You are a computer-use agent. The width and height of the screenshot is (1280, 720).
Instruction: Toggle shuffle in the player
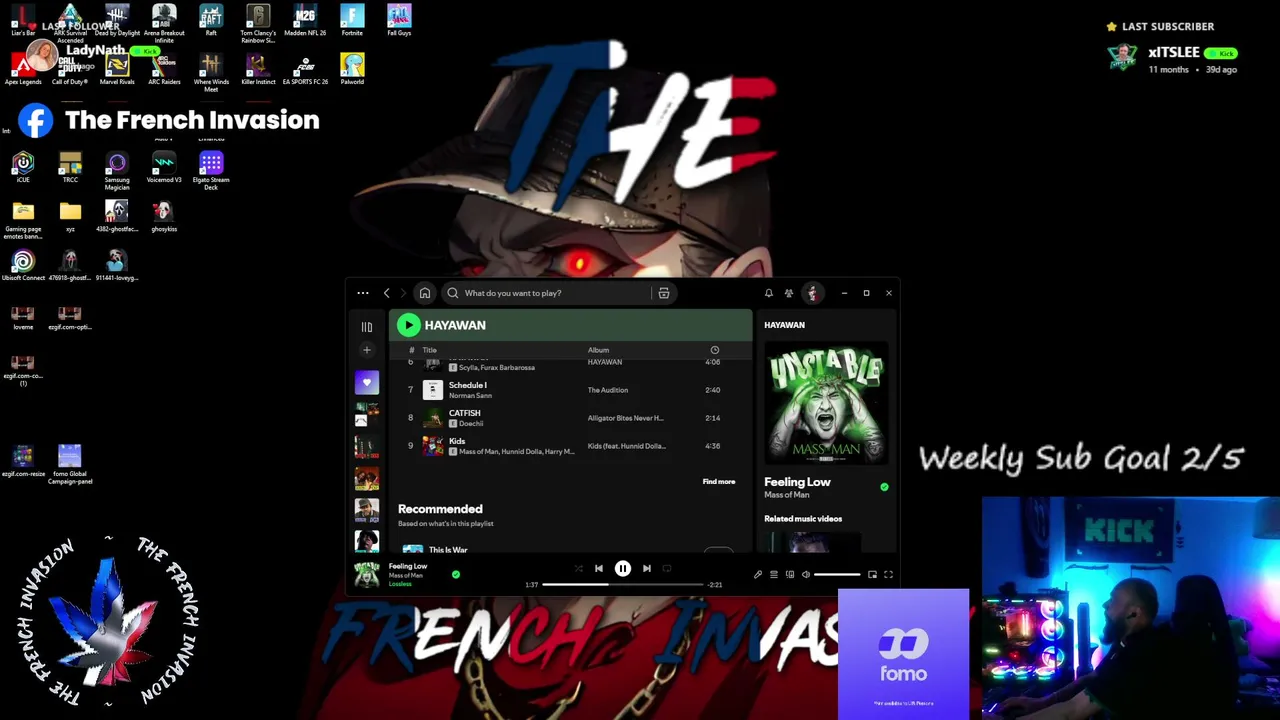click(578, 569)
